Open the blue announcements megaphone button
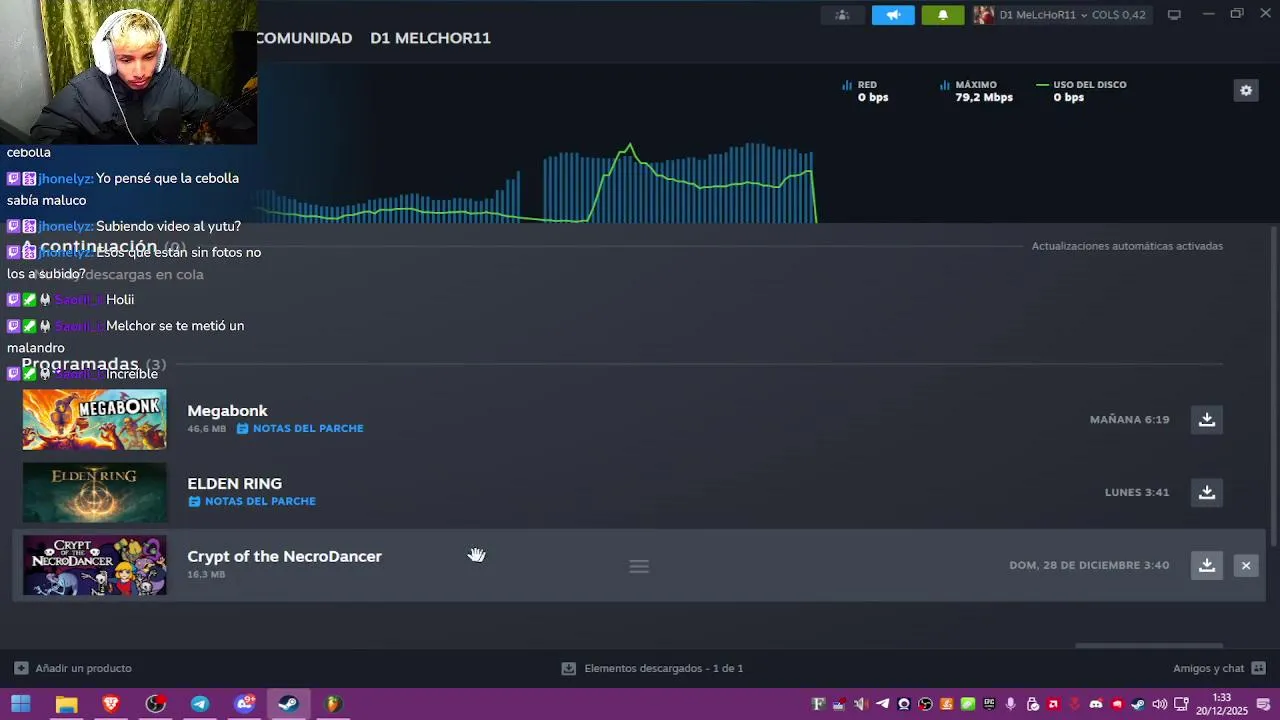Viewport: 1280px width, 720px height. pyautogui.click(x=893, y=15)
